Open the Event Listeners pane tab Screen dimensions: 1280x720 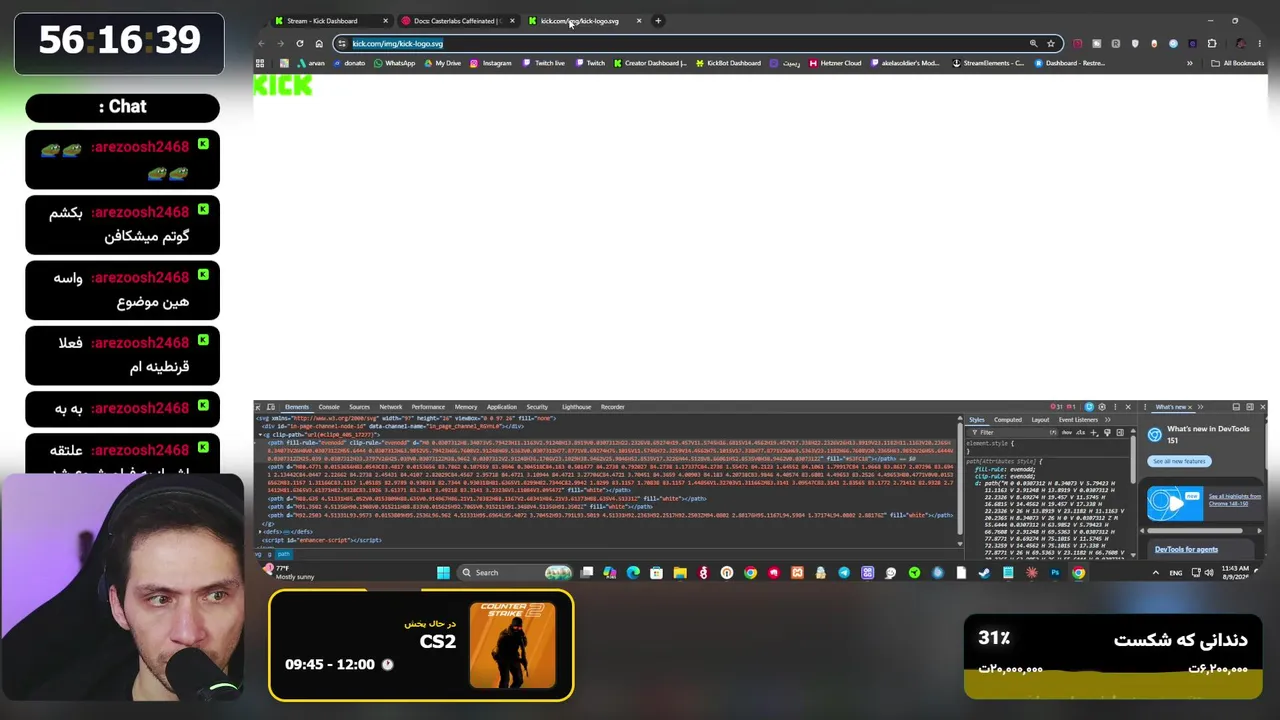pos(1078,420)
